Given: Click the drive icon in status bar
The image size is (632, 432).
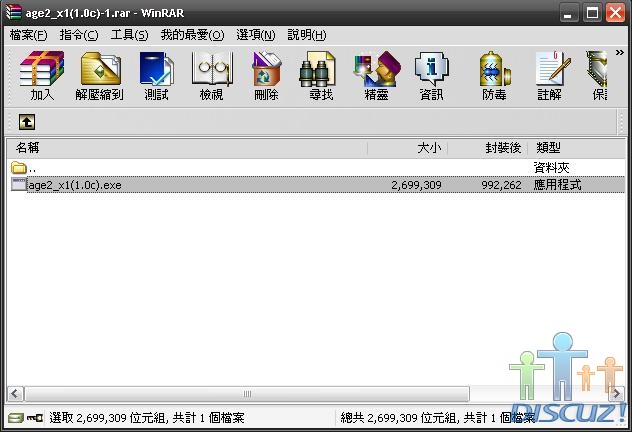Looking at the screenshot, I should pos(16,418).
